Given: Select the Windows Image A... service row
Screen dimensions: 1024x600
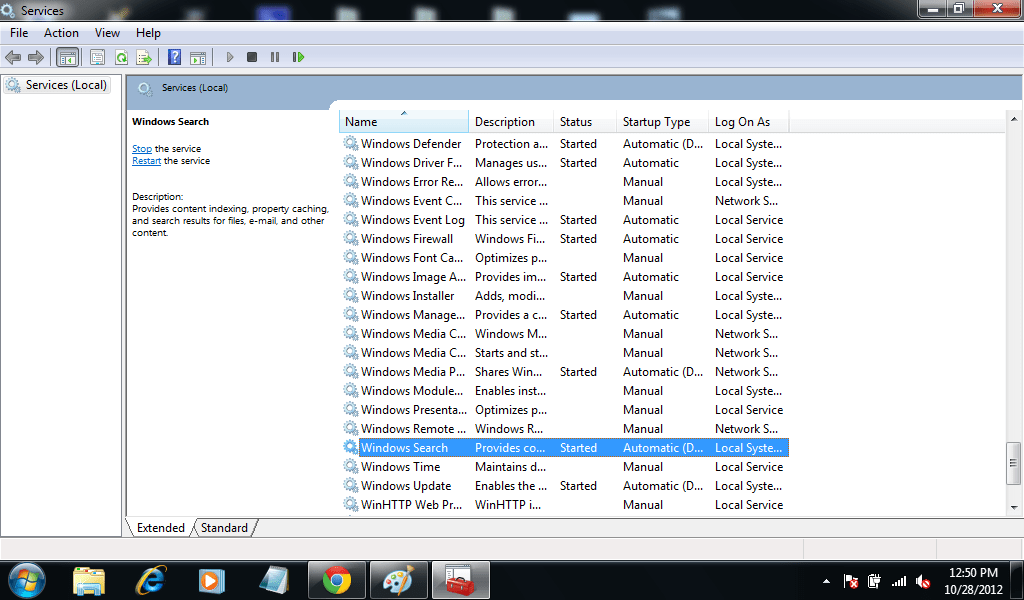Looking at the screenshot, I should (x=564, y=276).
